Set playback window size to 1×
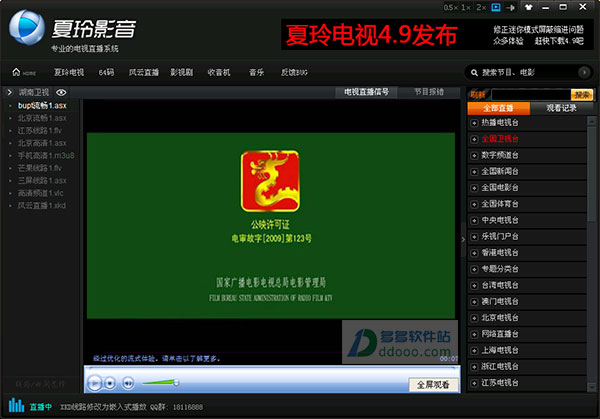The height and width of the screenshot is (419, 600). click(x=466, y=8)
